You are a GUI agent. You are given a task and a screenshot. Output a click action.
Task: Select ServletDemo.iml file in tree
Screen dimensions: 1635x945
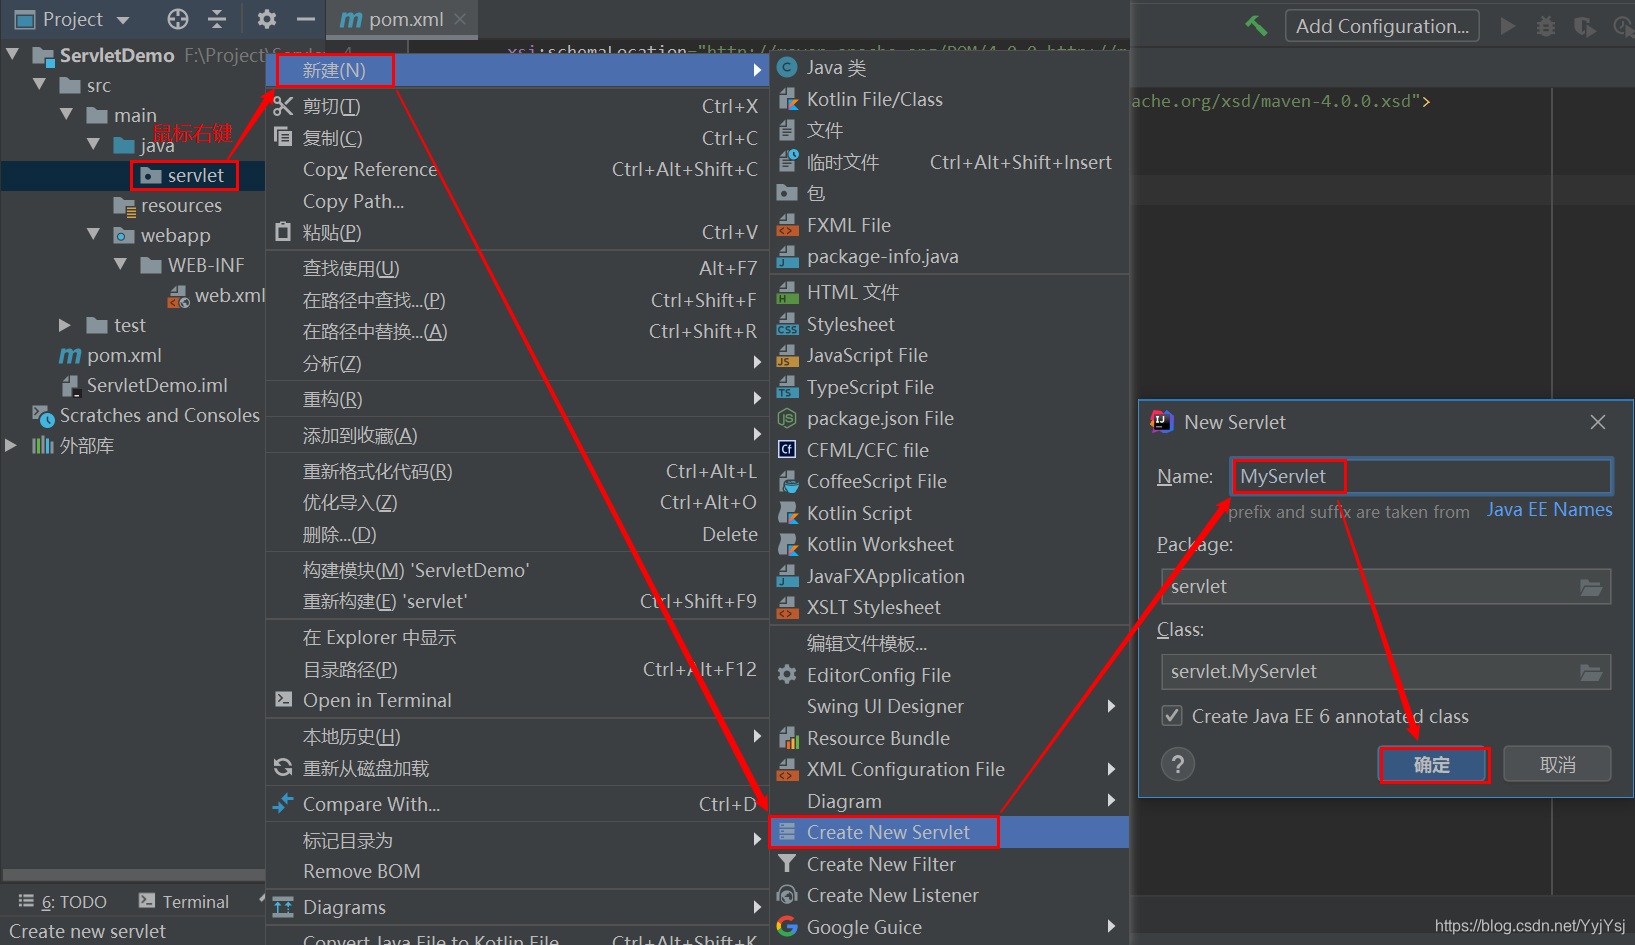pyautogui.click(x=145, y=385)
